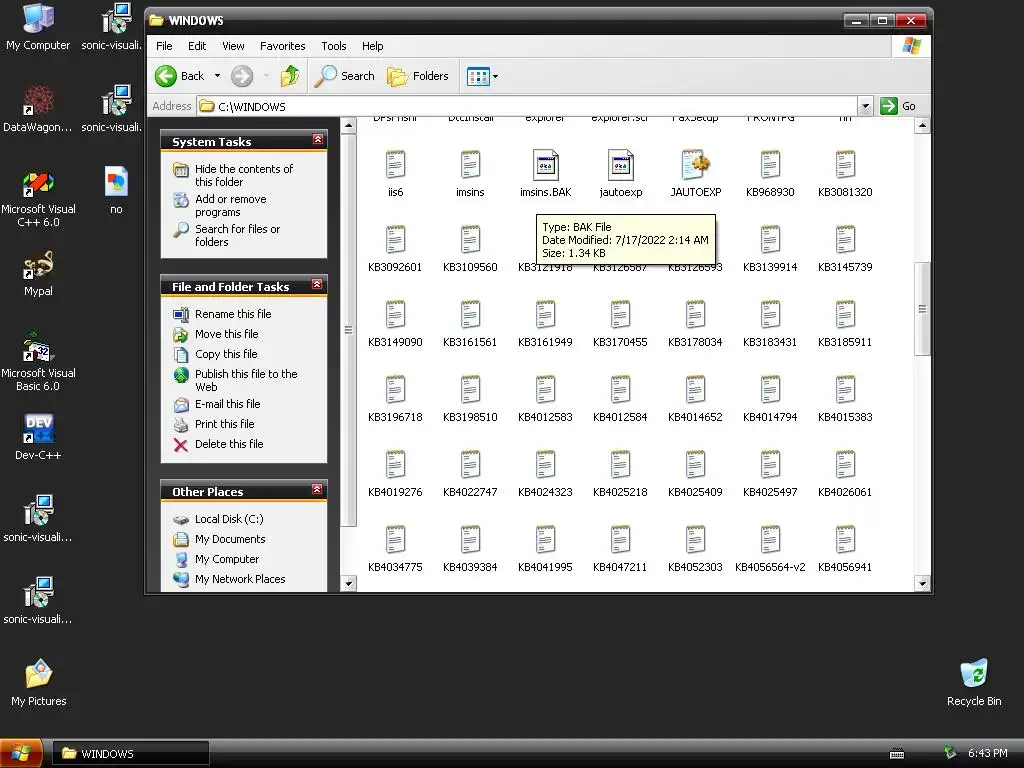Select the KB3092601 file icon
This screenshot has height=768, width=1024.
click(395, 240)
